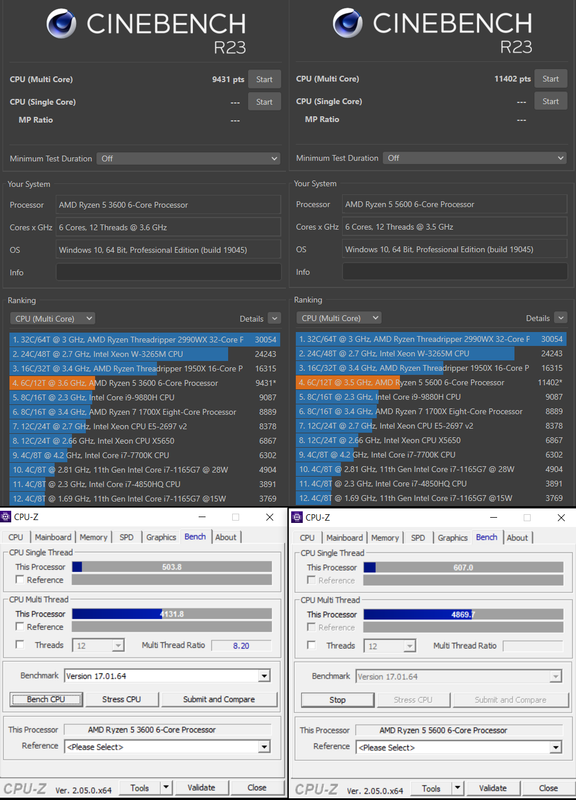Open About tab in left CPU-Z window

[x=226, y=537]
